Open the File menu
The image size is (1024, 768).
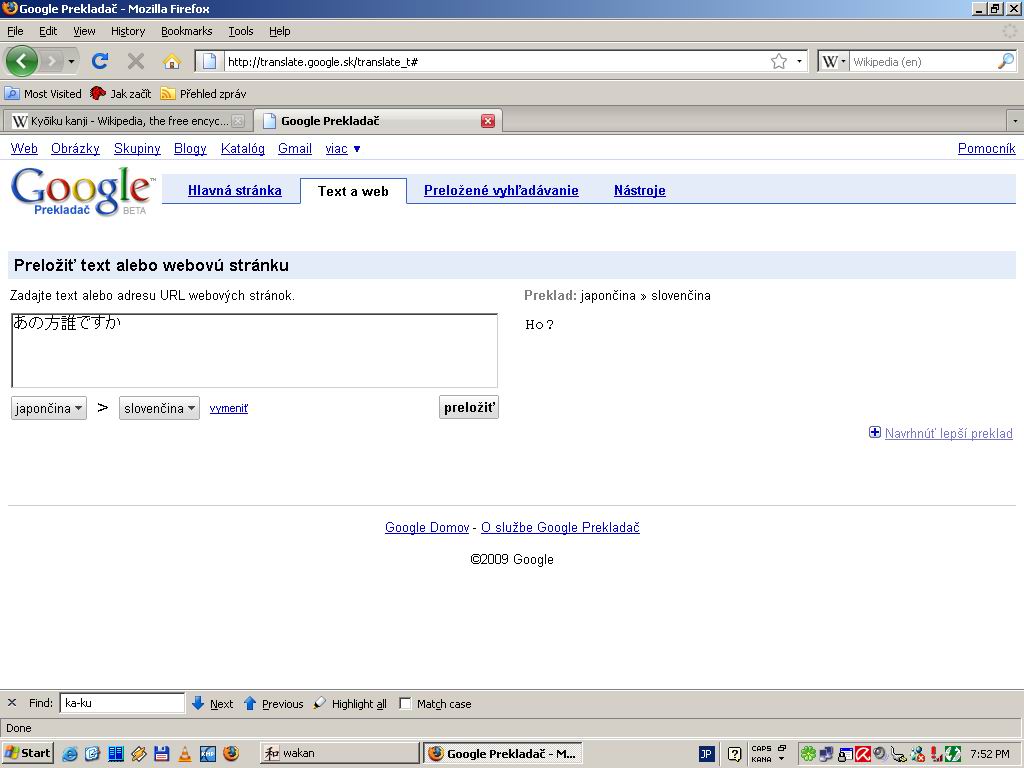15,31
